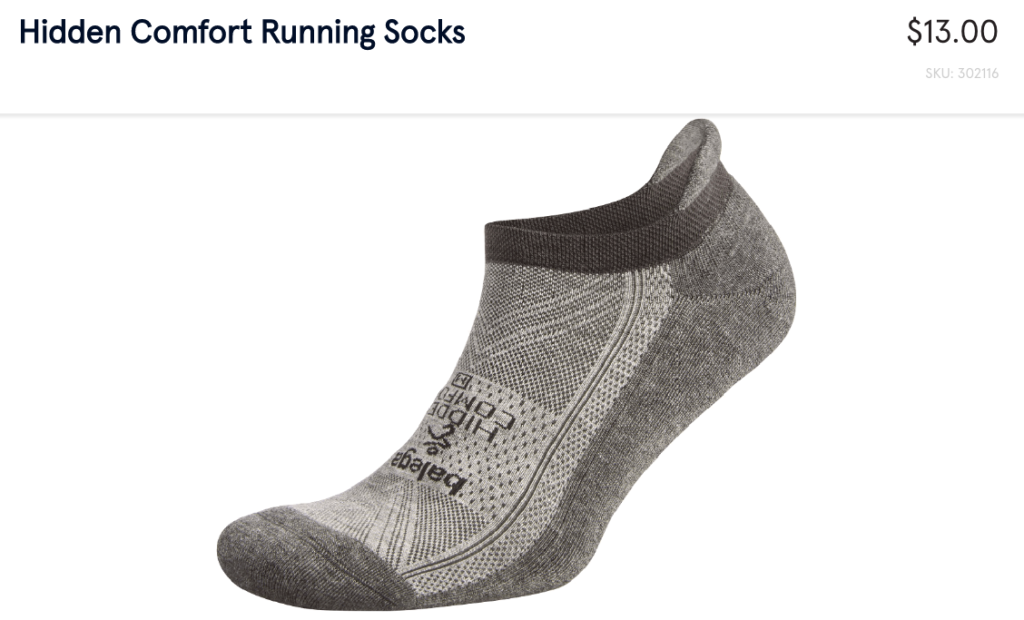Click the balega logo on the sock
The width and height of the screenshot is (1024, 620).
(429, 472)
